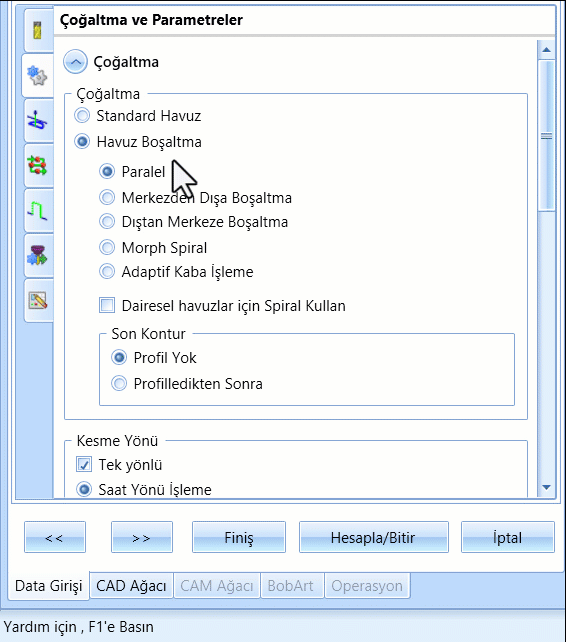Choose the Paralel pattern option
This screenshot has width=566, height=642.
tap(132, 172)
